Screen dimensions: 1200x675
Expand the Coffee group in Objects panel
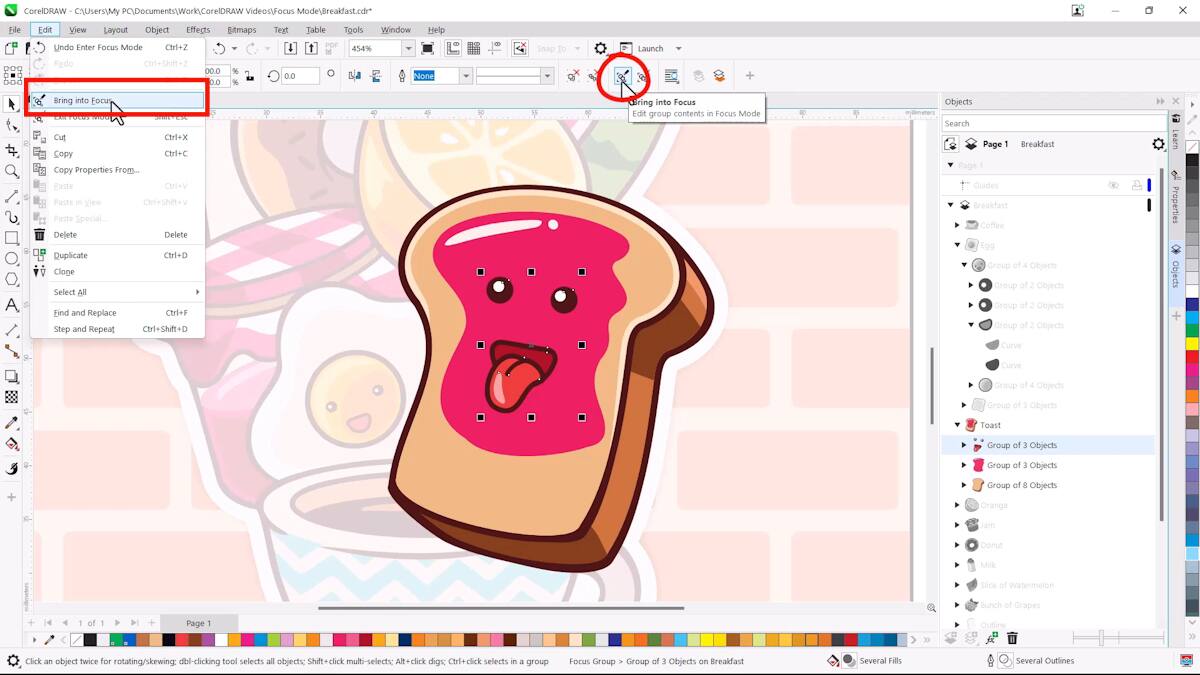click(x=957, y=224)
